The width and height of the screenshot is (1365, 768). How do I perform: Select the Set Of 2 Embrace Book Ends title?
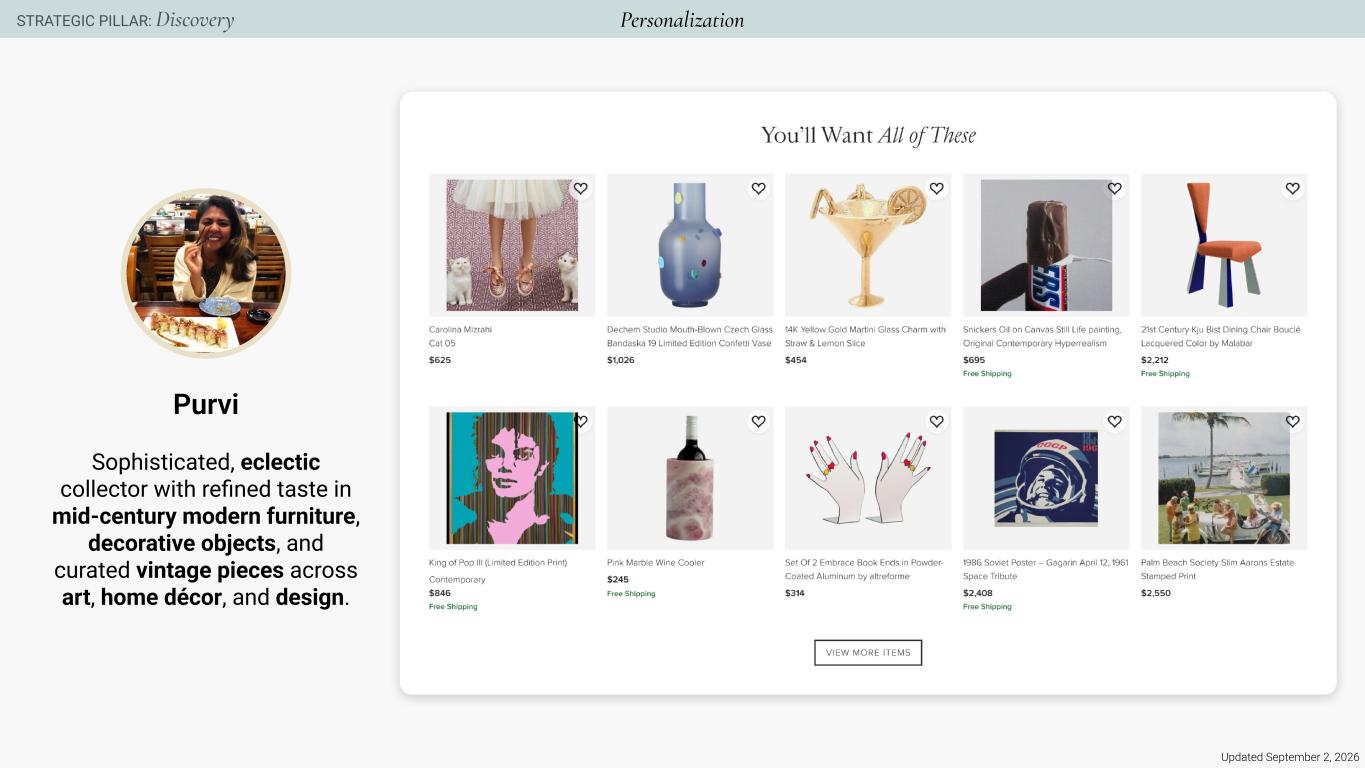coord(864,569)
